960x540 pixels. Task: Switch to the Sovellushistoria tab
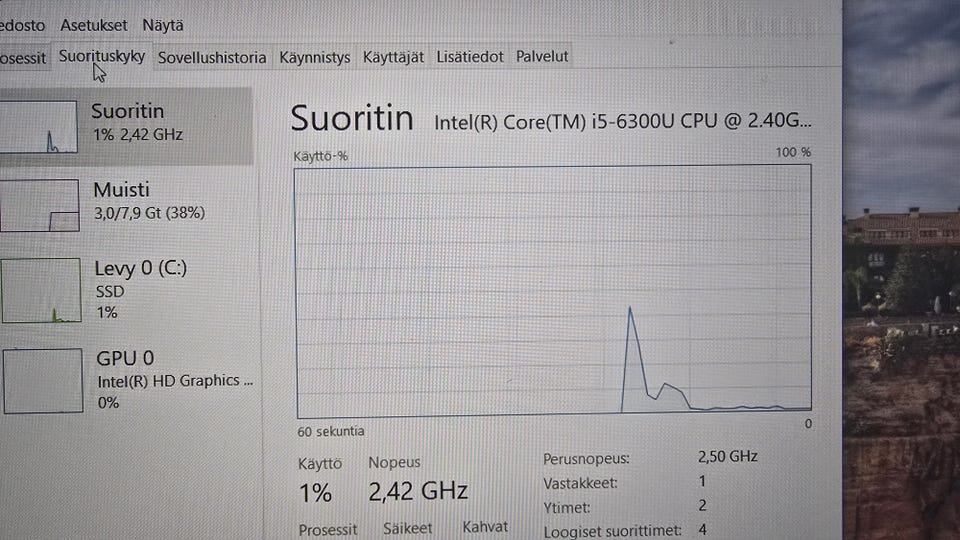[212, 58]
